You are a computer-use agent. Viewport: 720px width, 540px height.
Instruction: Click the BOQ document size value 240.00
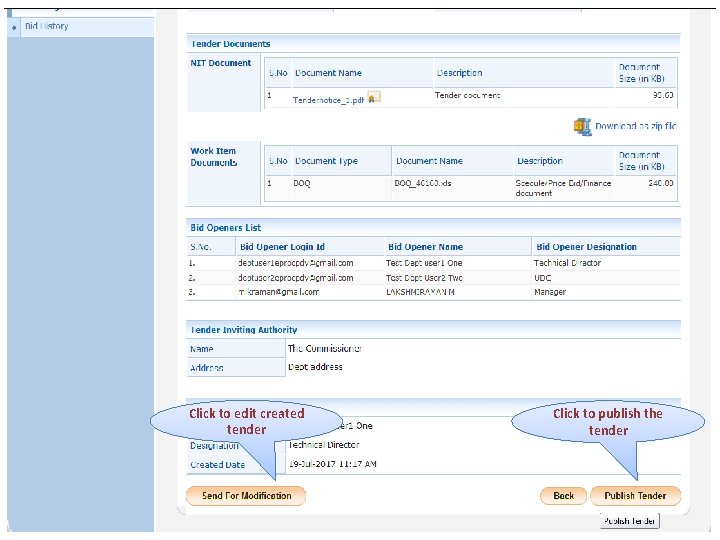click(661, 183)
